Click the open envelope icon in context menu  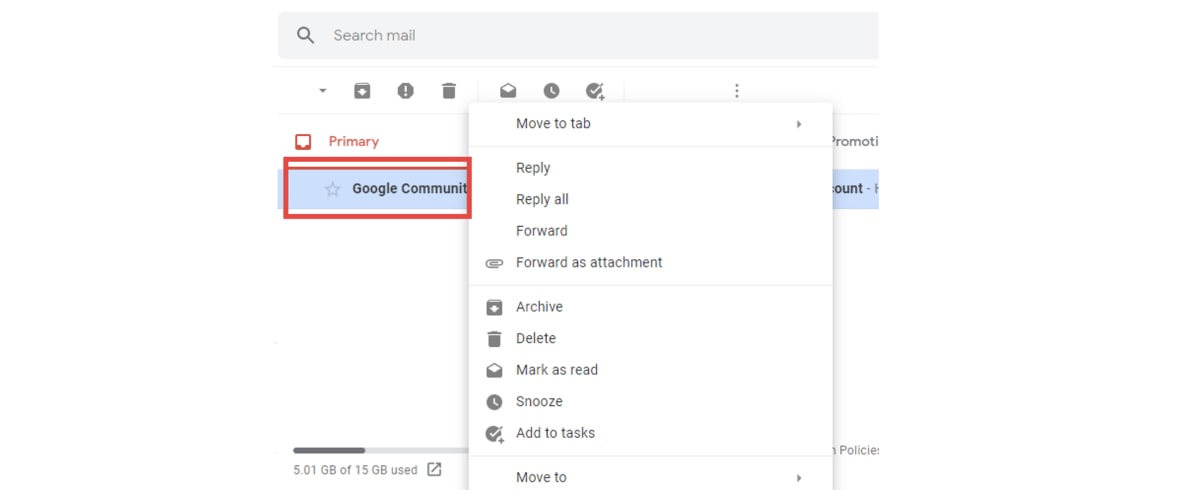point(494,370)
